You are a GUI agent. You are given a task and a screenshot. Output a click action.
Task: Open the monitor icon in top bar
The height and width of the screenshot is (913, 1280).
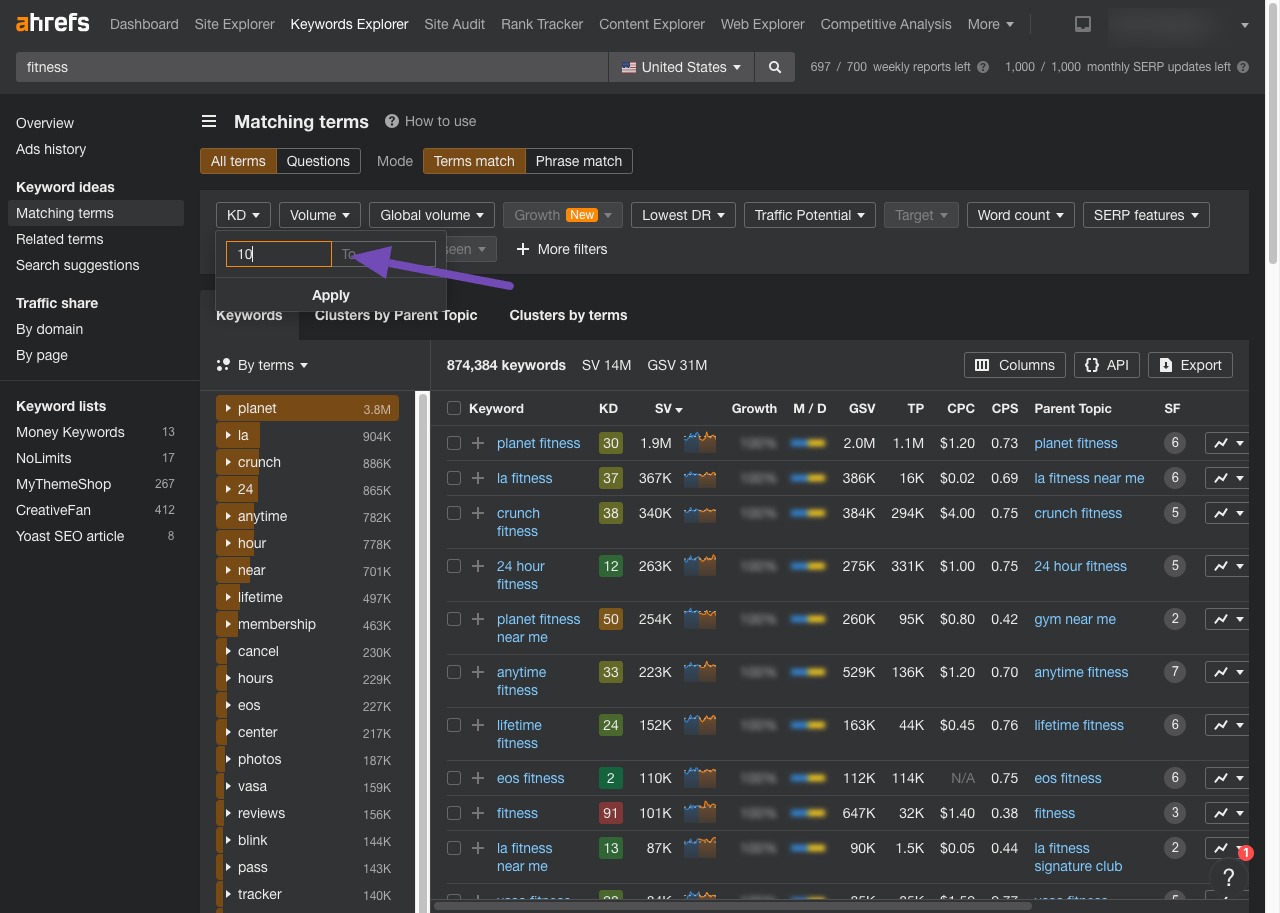click(x=1082, y=24)
